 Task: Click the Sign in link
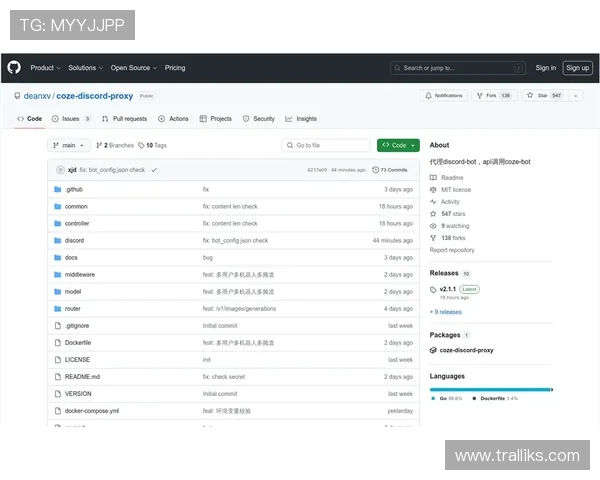[x=545, y=68]
